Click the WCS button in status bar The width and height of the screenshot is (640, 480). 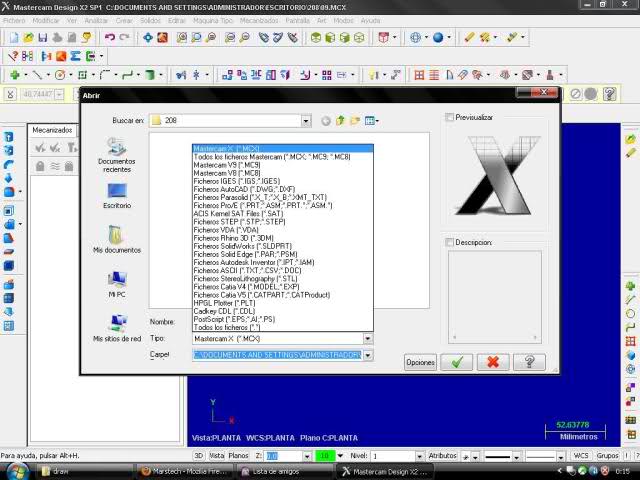point(581,456)
